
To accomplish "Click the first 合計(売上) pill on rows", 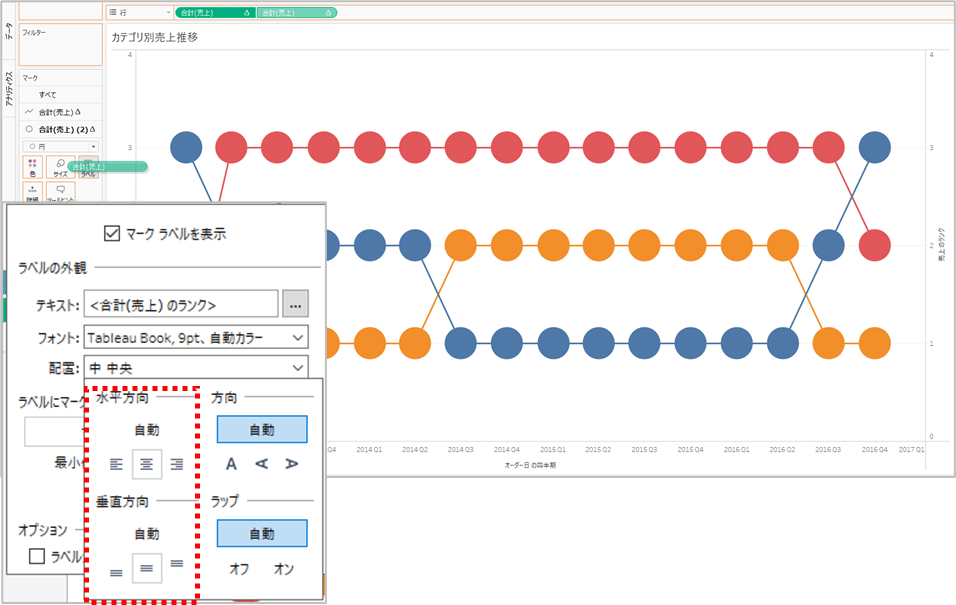I will pos(215,12).
